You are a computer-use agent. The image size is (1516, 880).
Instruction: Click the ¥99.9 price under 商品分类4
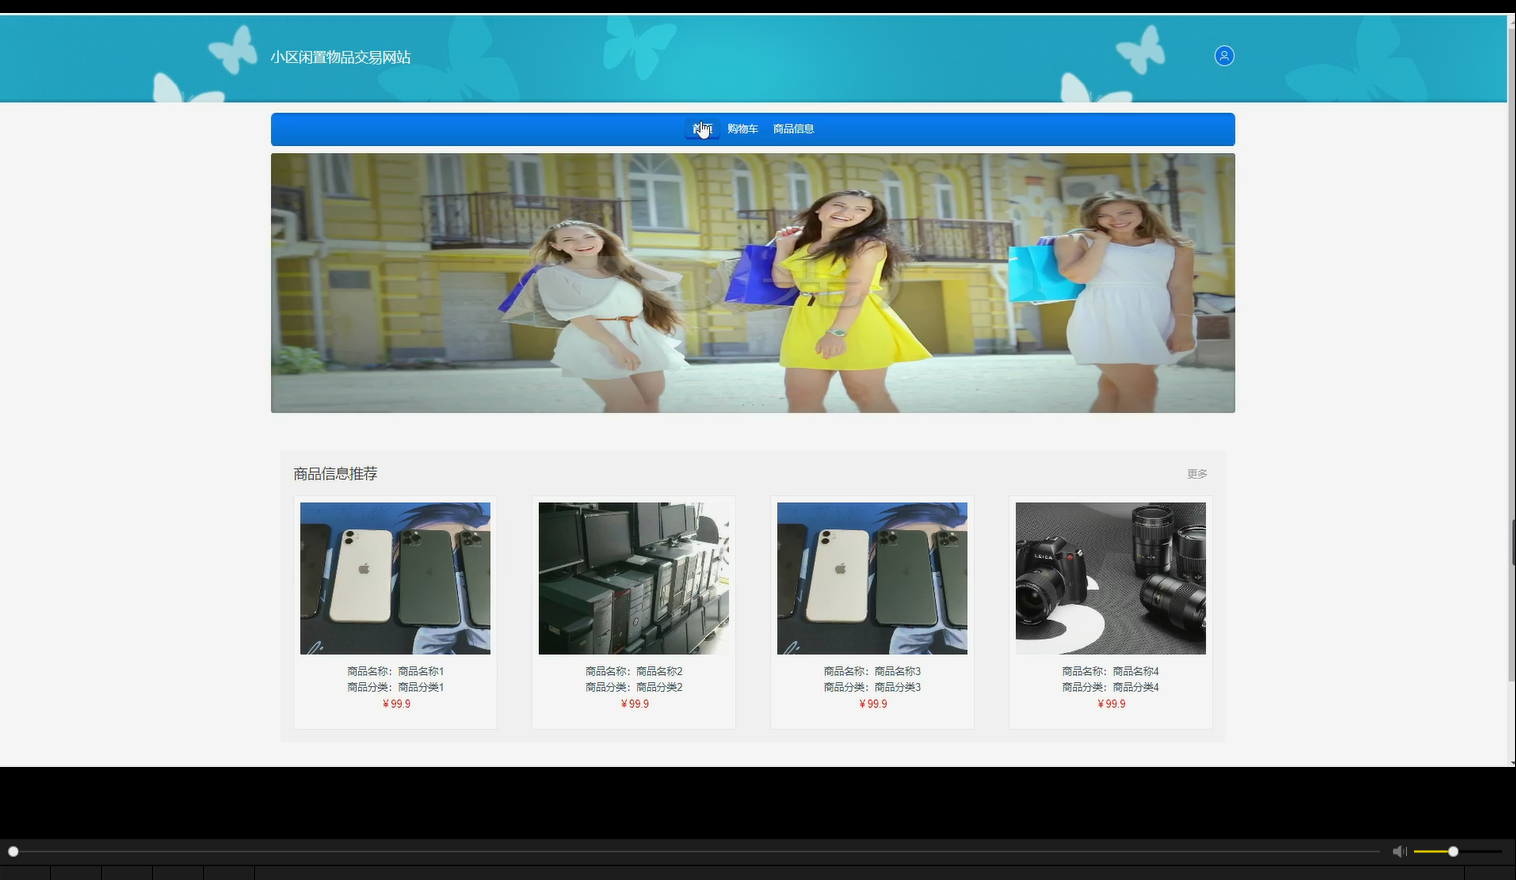coord(1111,704)
